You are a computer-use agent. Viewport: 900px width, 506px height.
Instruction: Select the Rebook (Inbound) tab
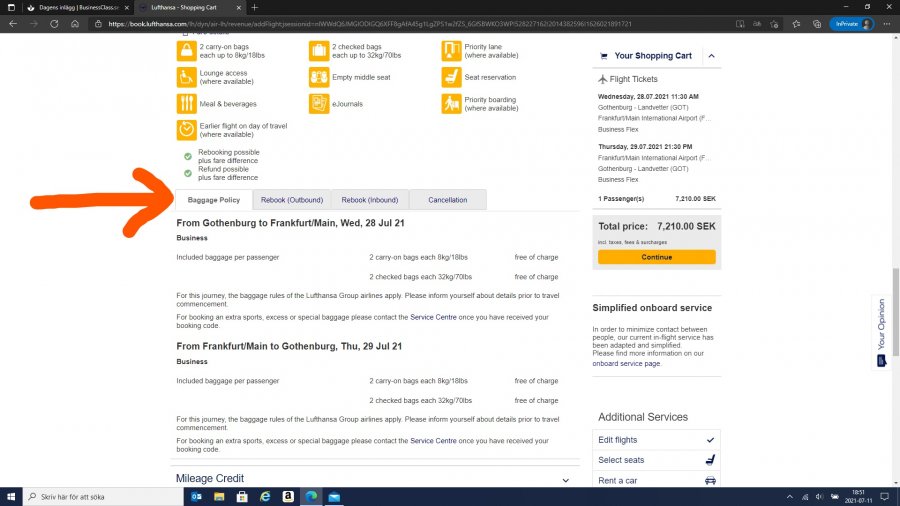(x=369, y=200)
